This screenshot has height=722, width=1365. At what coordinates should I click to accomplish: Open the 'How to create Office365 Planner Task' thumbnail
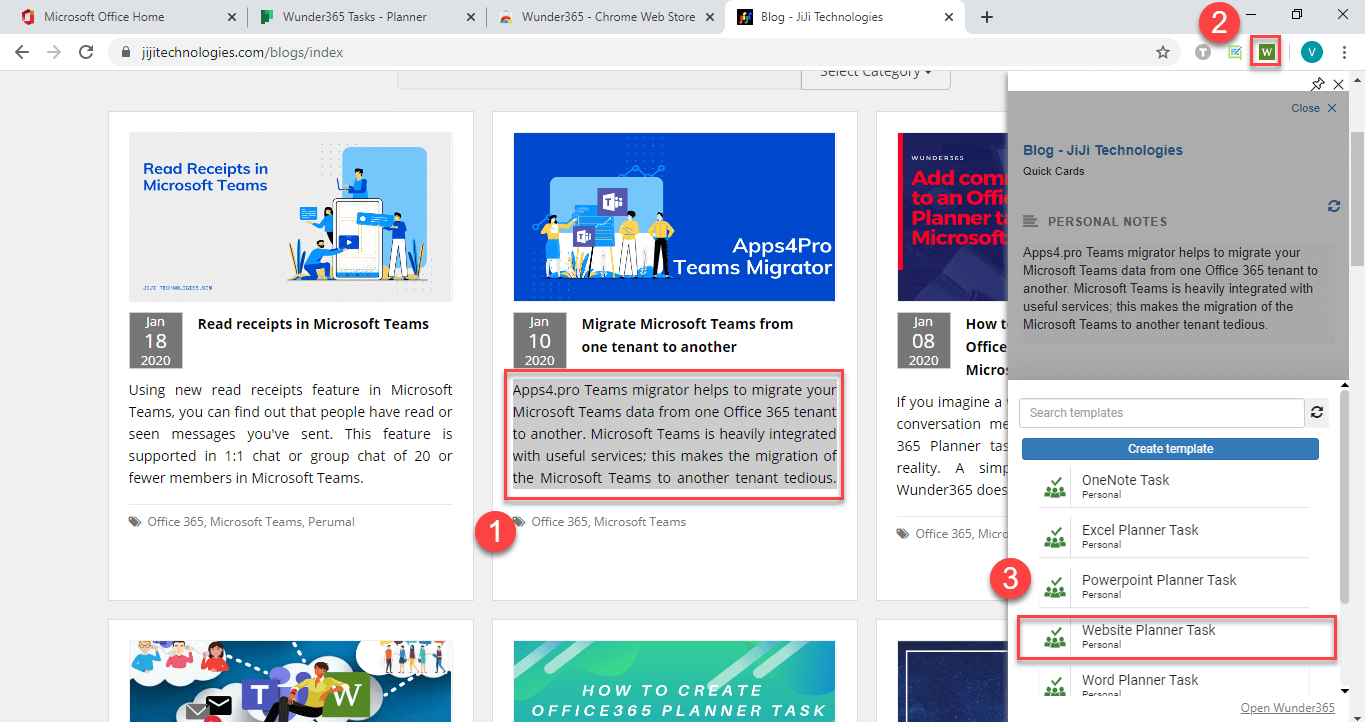(674, 681)
